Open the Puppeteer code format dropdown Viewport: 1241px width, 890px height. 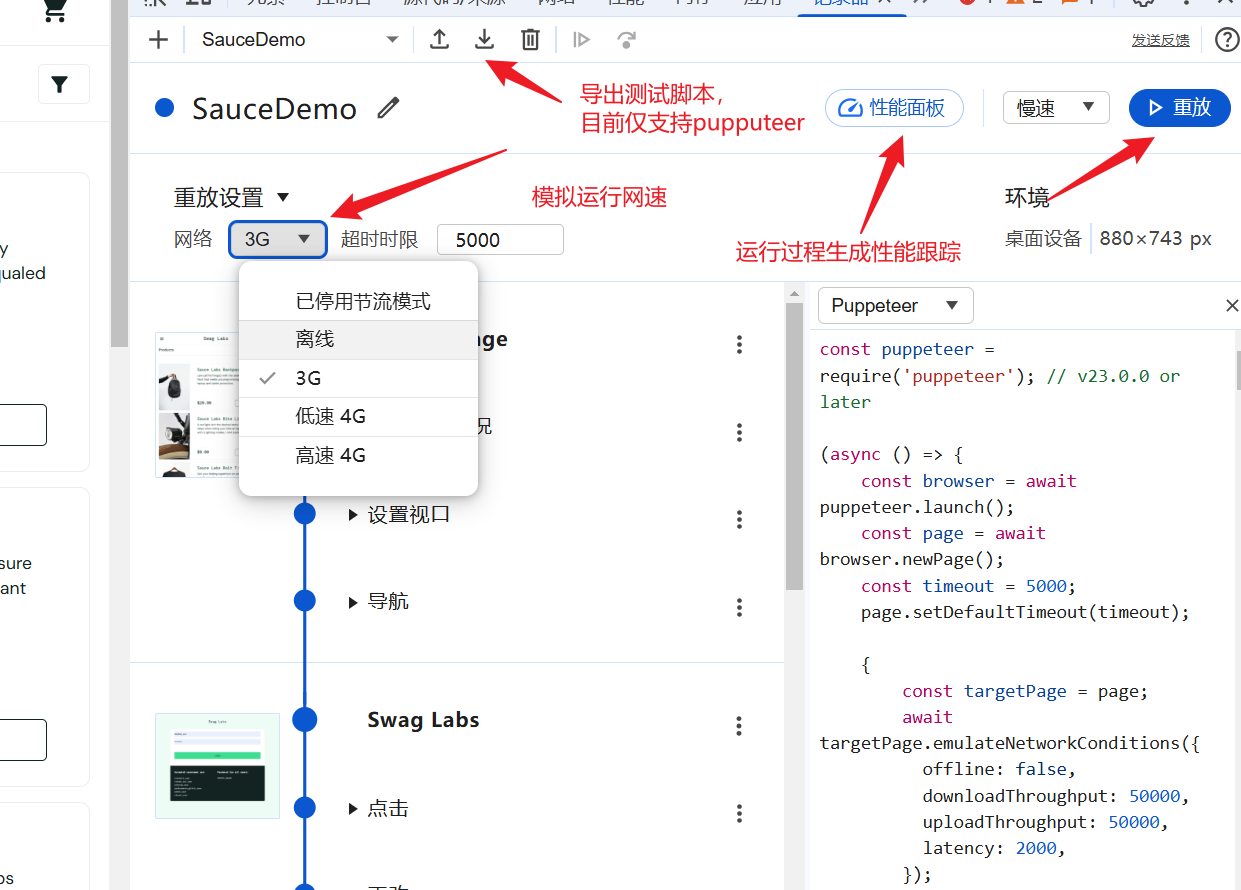895,306
